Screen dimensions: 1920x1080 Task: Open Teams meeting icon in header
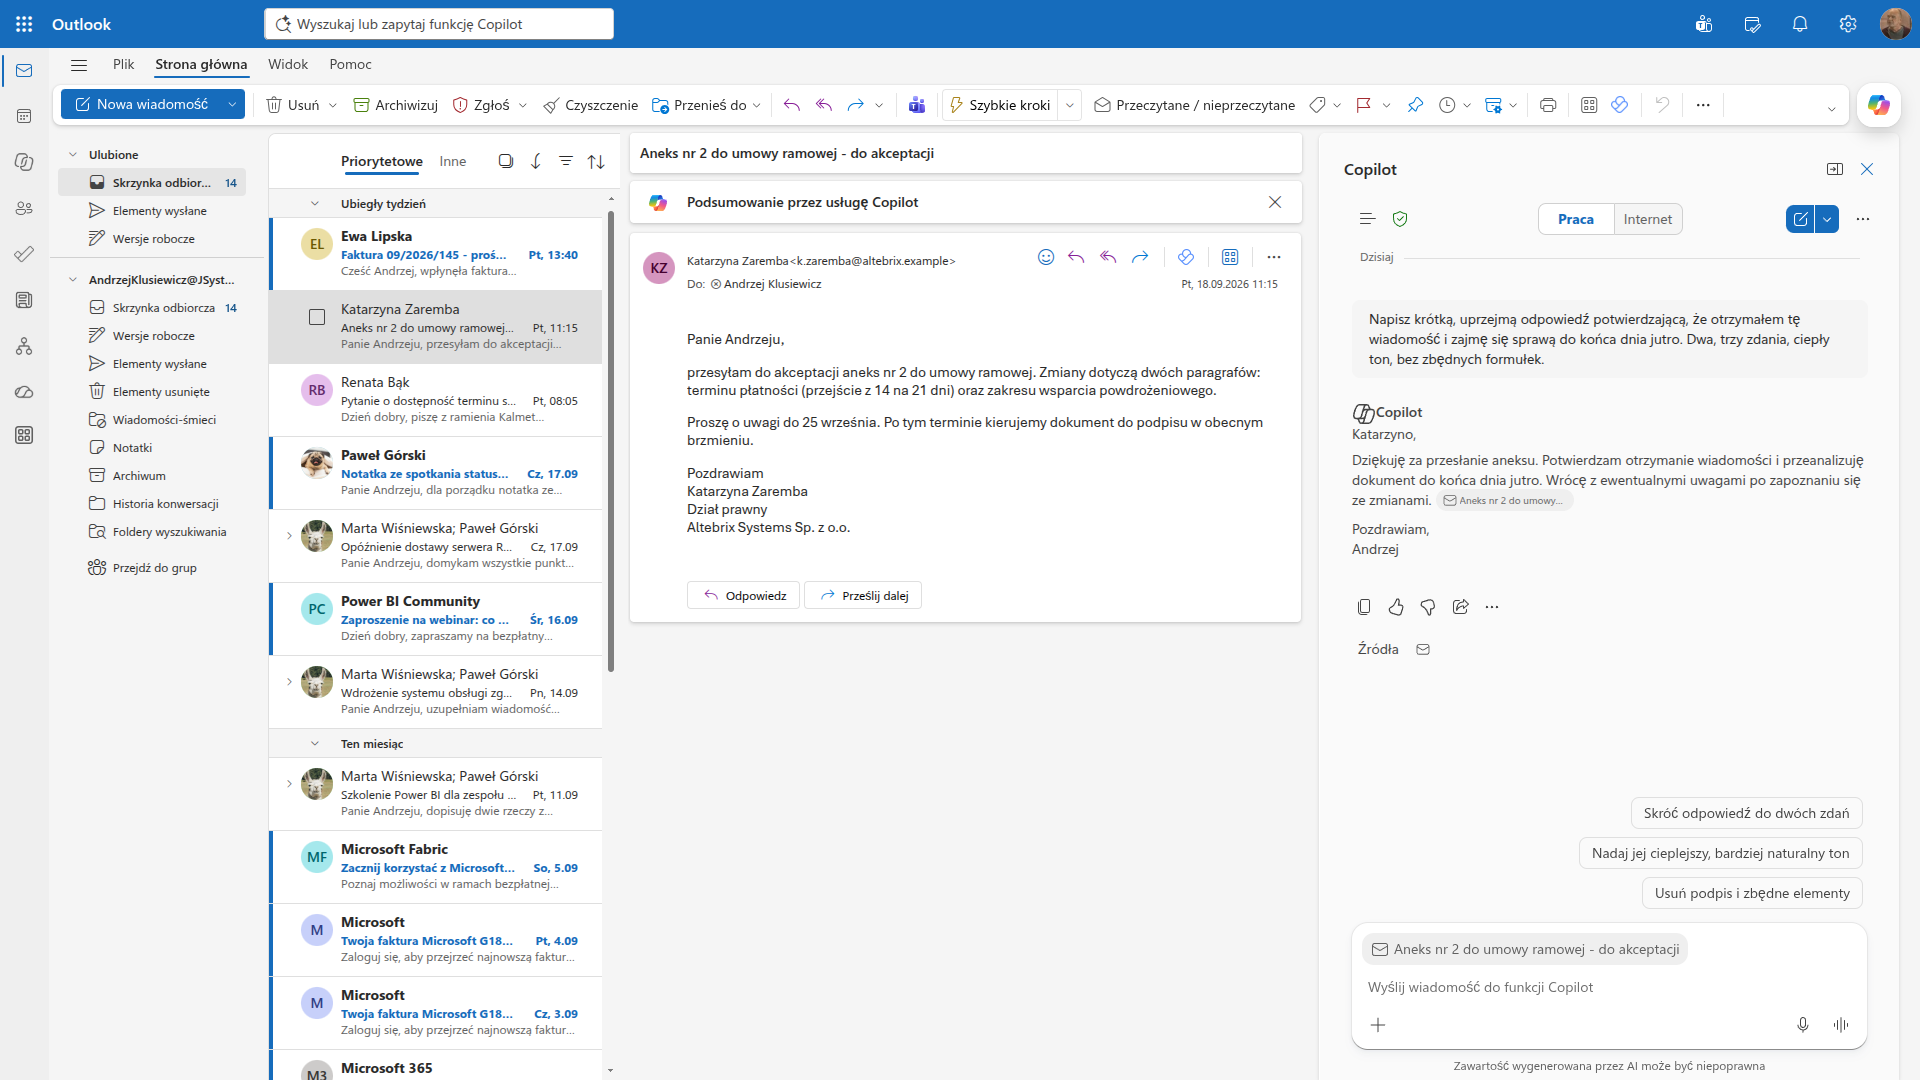point(1704,24)
